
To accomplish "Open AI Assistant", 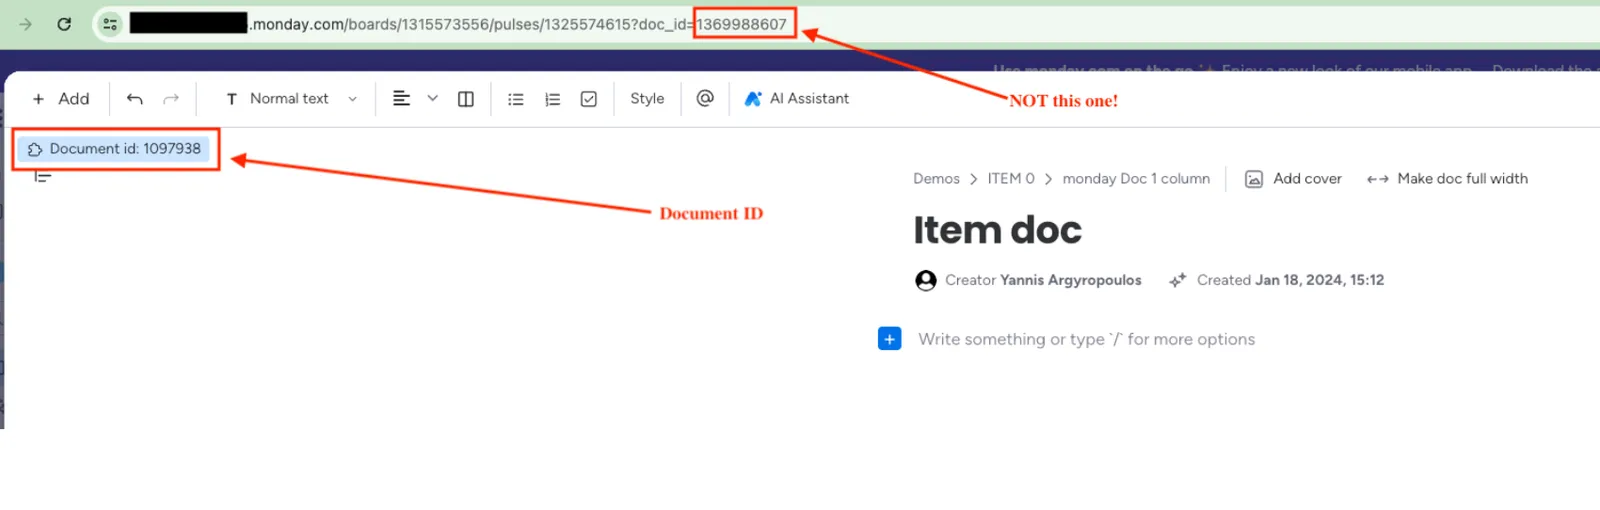I will [x=797, y=99].
